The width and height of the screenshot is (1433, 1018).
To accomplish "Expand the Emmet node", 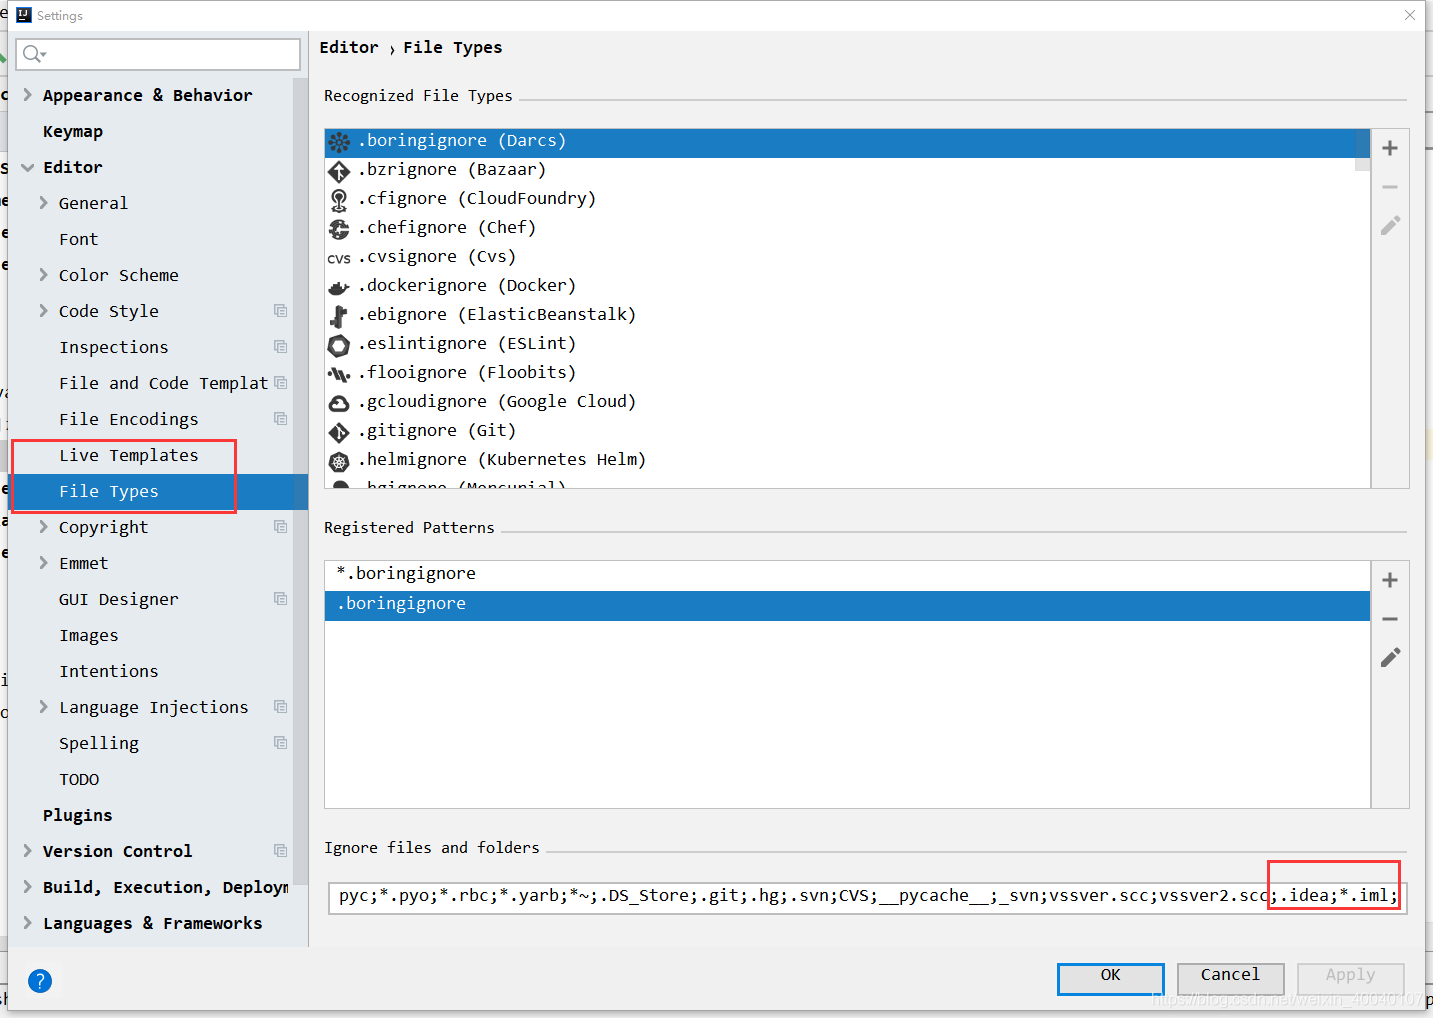I will (43, 563).
